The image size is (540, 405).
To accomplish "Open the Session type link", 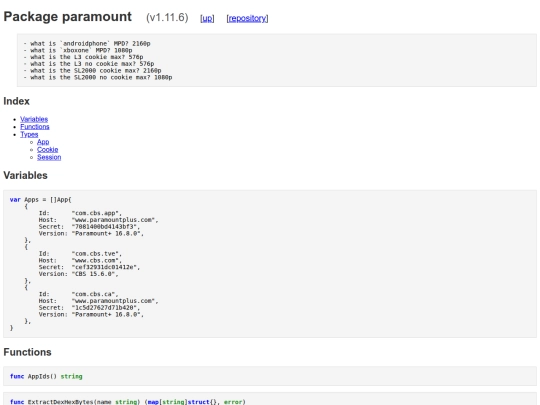I will [x=49, y=157].
